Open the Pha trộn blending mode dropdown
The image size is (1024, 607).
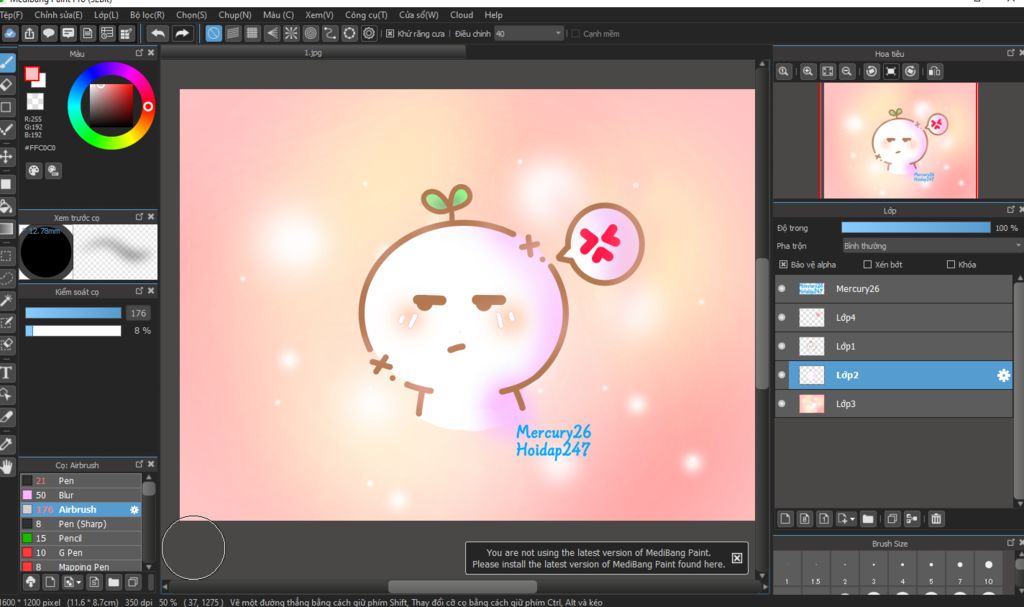pos(932,246)
